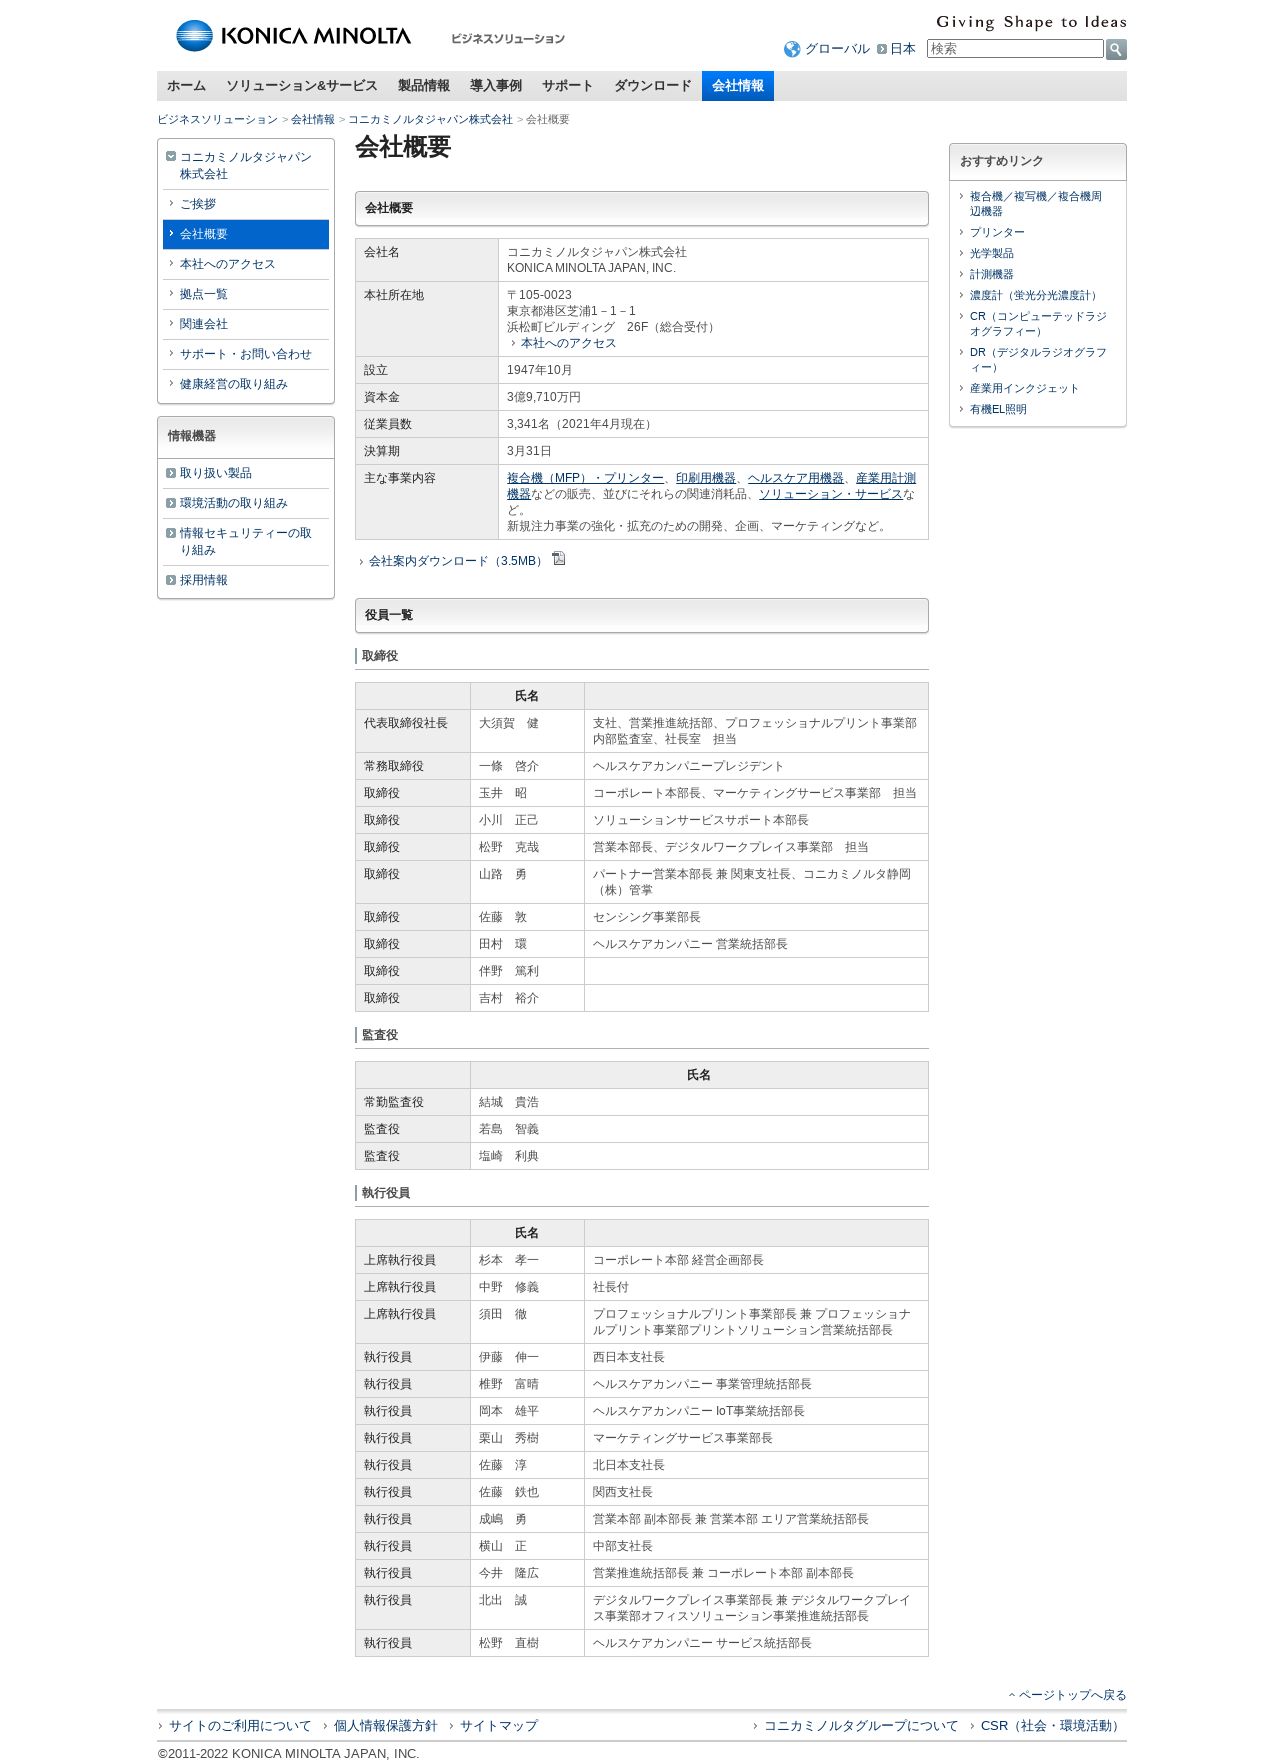Open the 製品情報 menu tab
Viewport: 1284px width, 1761px height.
coord(424,86)
